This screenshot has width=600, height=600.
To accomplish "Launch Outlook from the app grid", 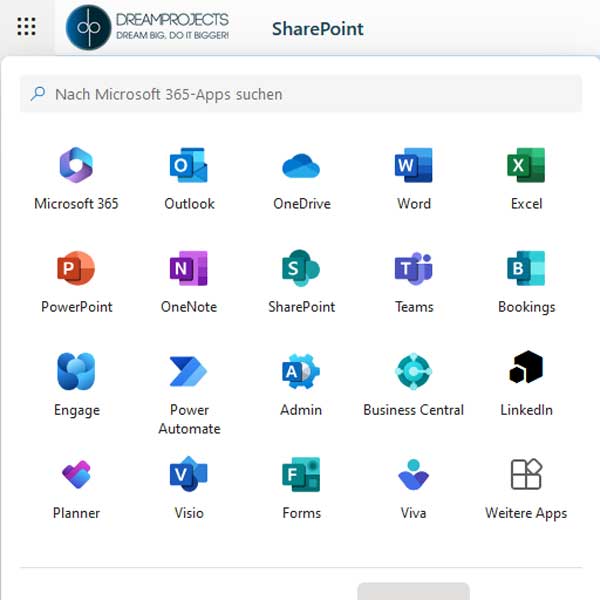I will 189,179.
